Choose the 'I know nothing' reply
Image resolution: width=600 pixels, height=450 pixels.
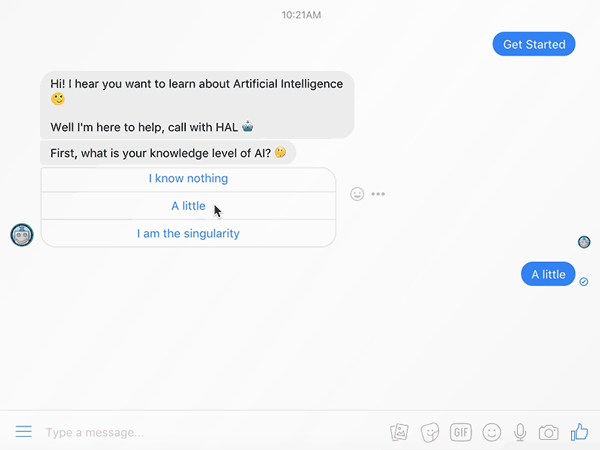(x=188, y=179)
